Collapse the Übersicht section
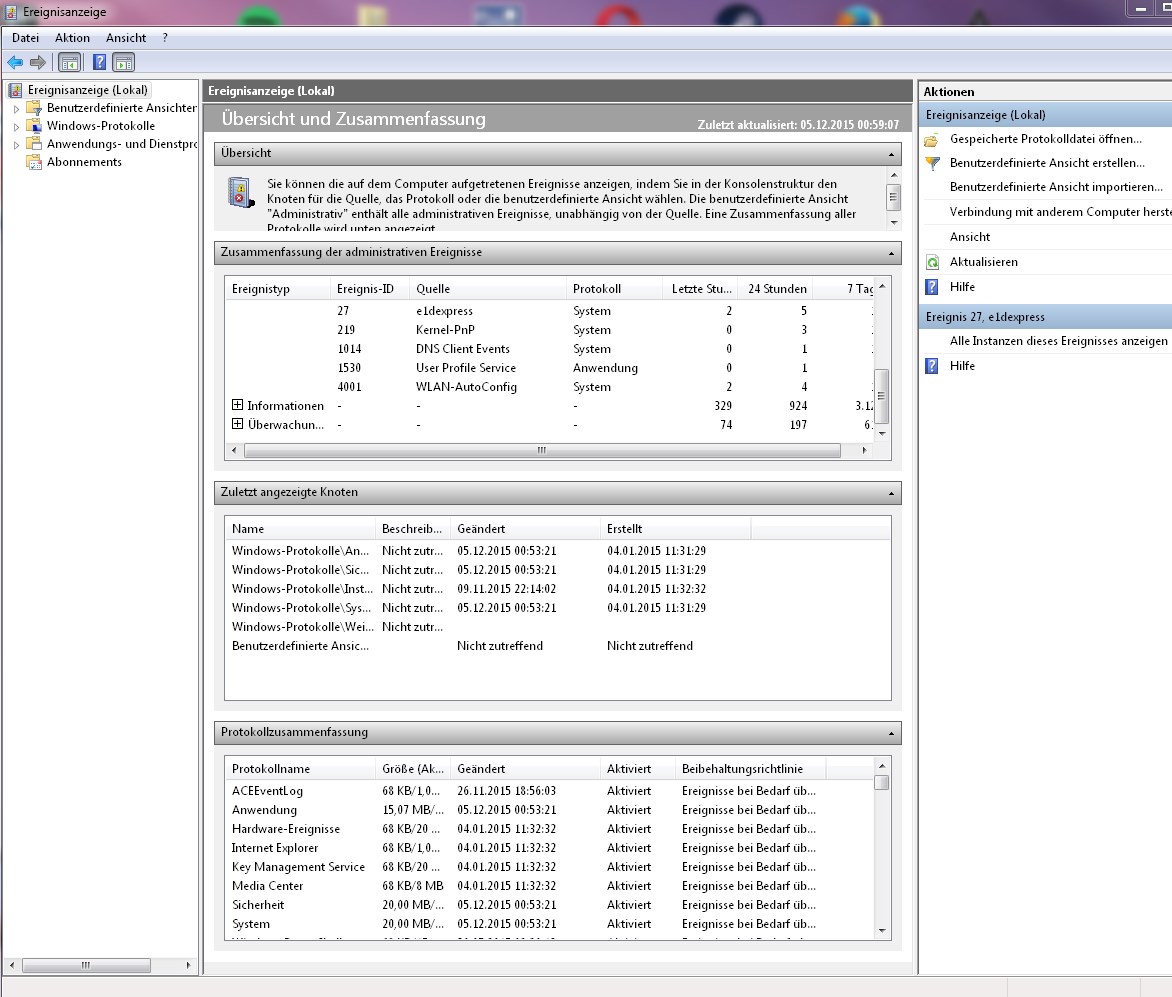1172x997 pixels. 891,154
